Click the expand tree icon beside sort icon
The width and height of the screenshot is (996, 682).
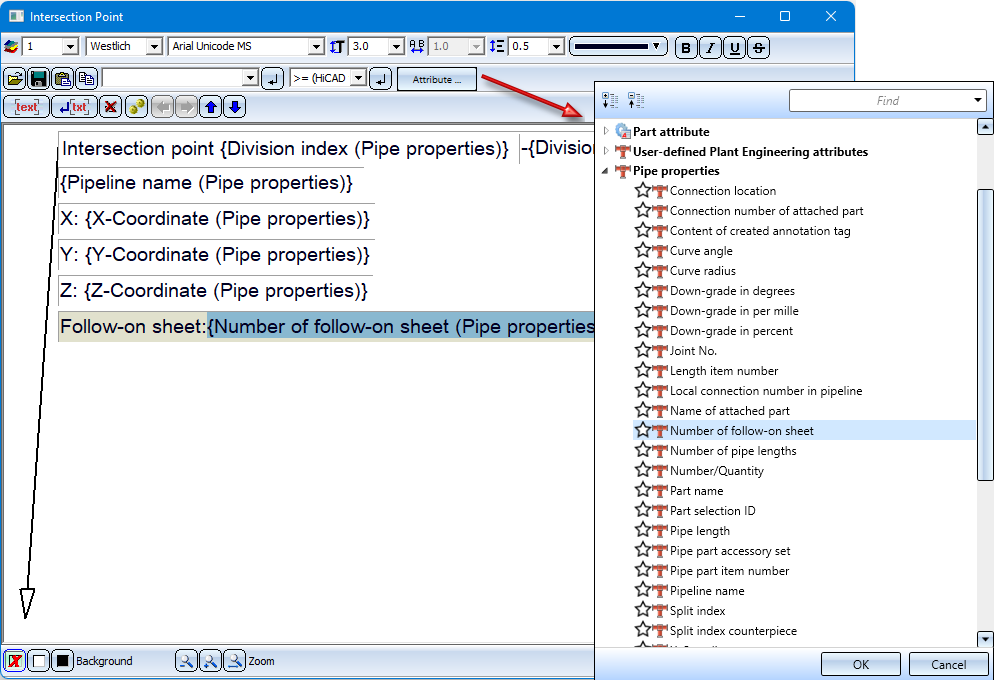click(x=636, y=100)
